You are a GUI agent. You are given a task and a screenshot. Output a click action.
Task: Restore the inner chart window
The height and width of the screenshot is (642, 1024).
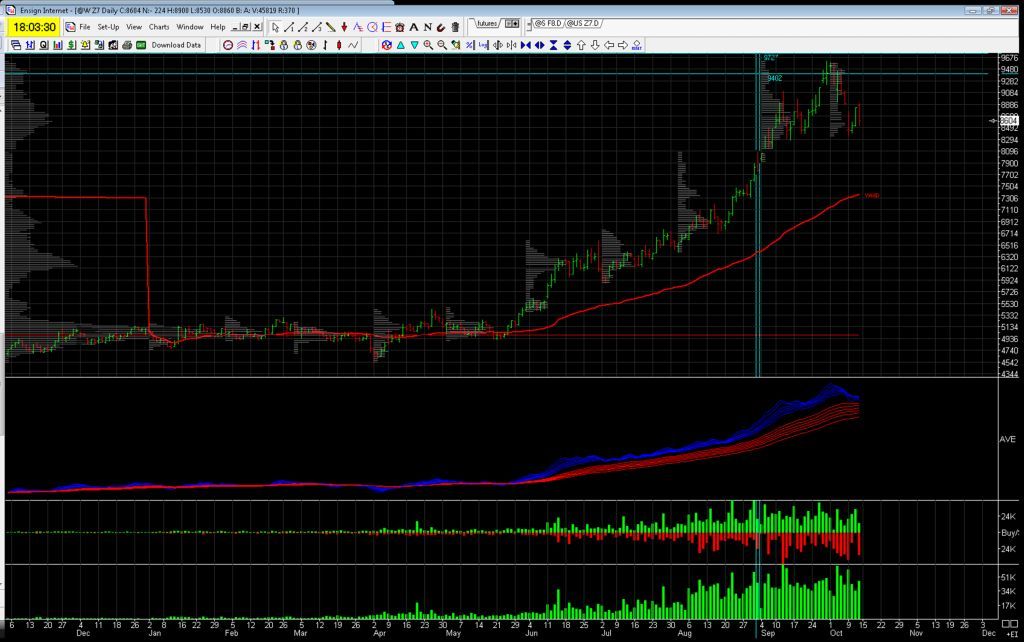(246, 27)
